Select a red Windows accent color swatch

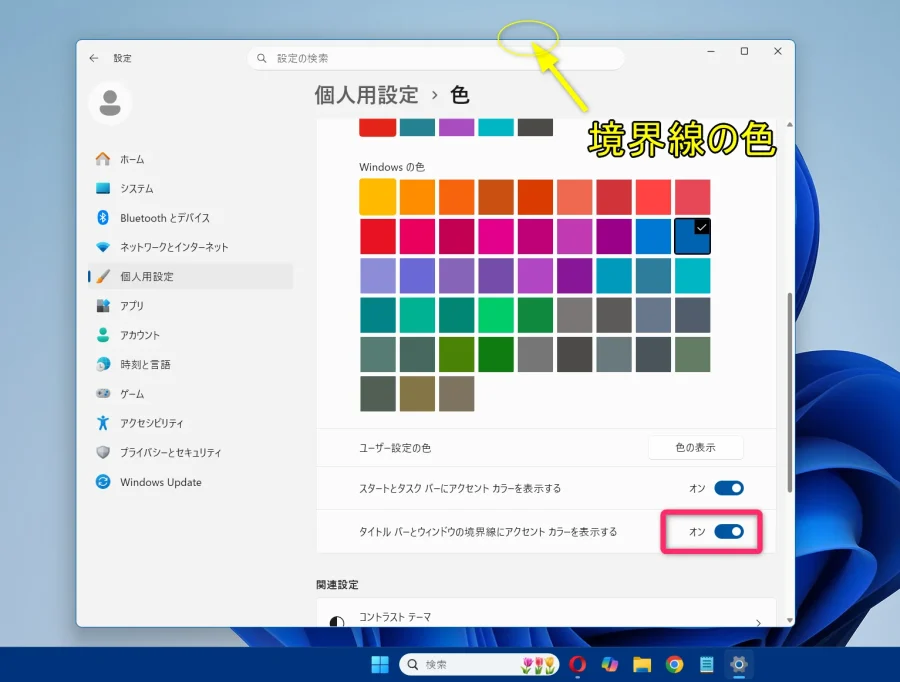377,236
